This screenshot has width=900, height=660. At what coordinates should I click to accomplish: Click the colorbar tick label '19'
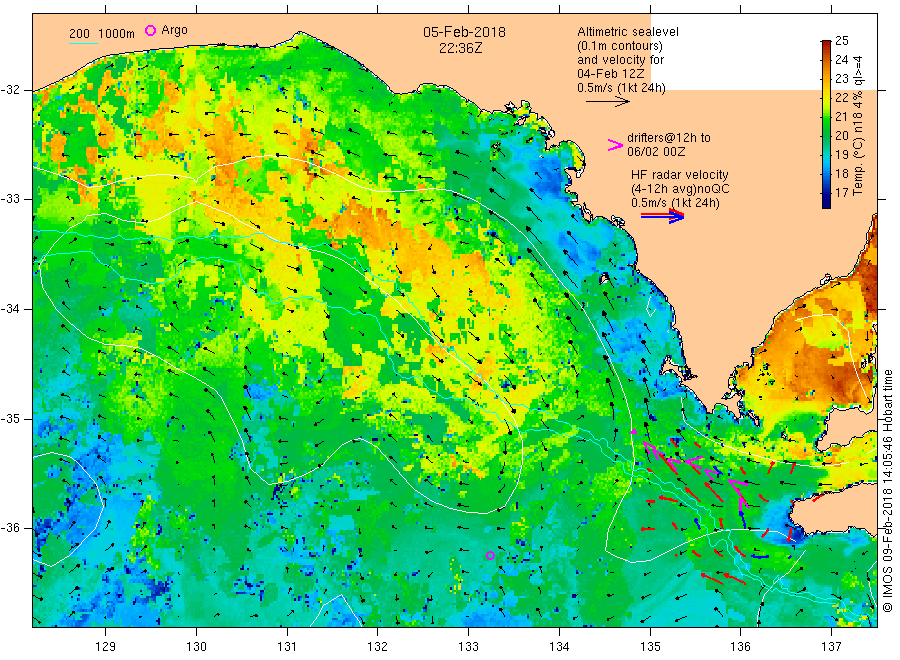[x=841, y=154]
